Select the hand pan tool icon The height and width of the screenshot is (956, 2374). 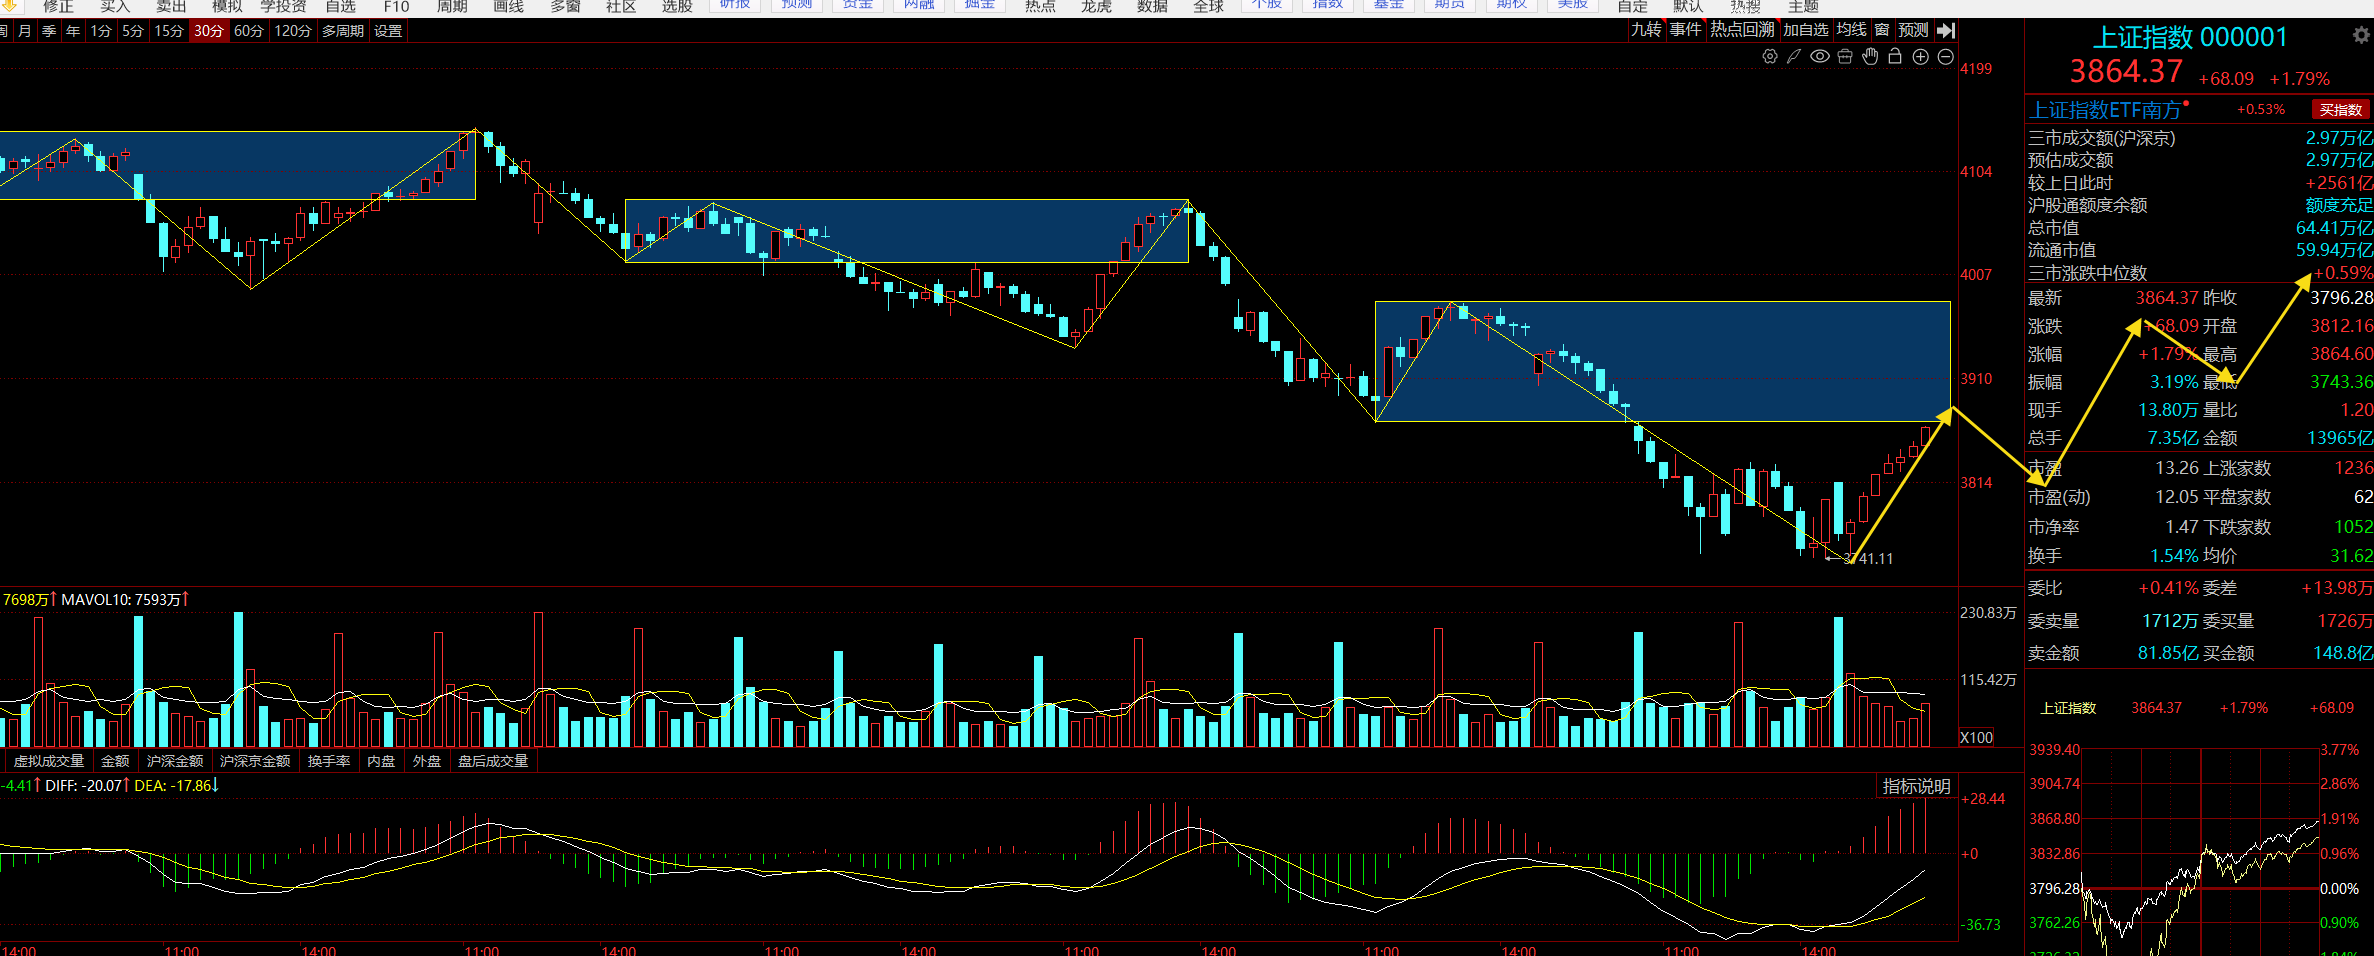(x=1870, y=57)
